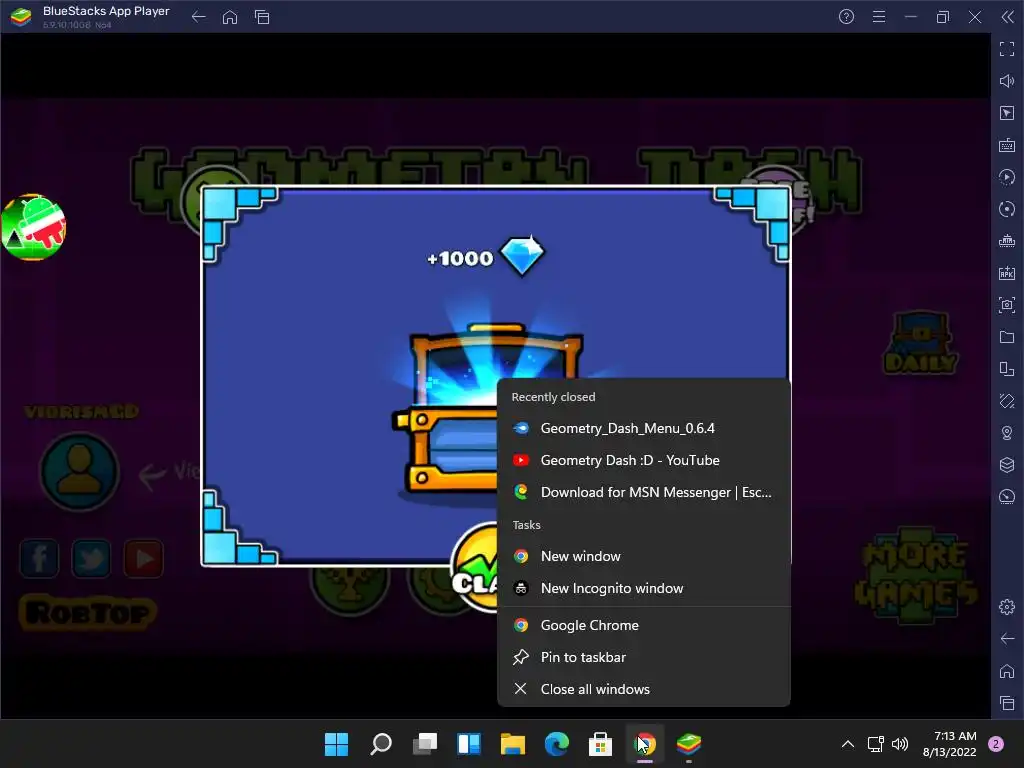Click the Android home icon in sidebar
The height and width of the screenshot is (768, 1024).
point(1007,671)
